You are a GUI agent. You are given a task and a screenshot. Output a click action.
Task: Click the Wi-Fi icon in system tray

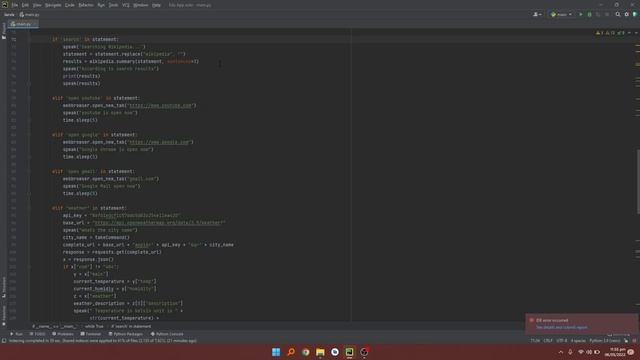[x=580, y=352]
